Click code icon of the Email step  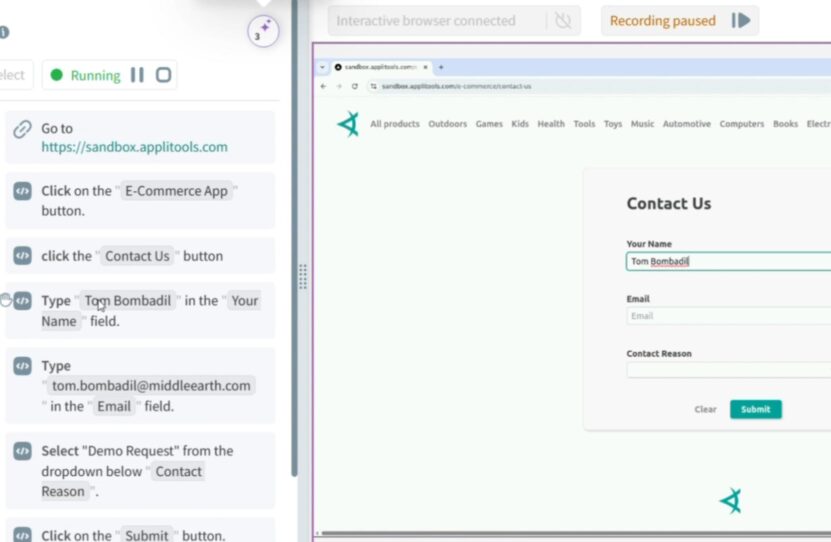tap(22, 366)
